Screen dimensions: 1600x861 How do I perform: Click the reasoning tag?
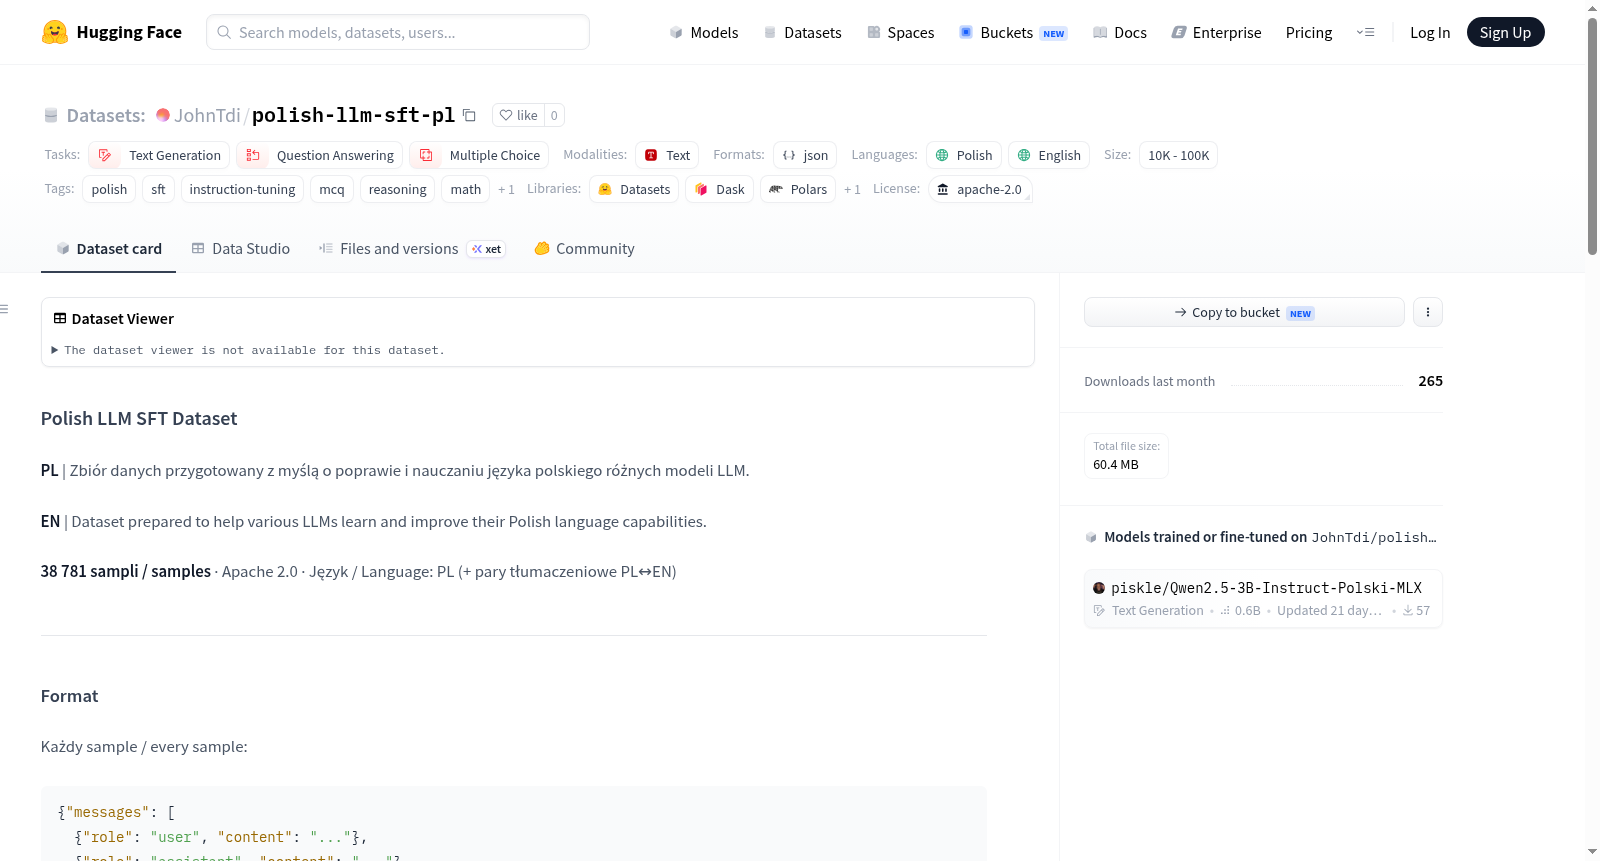397,189
